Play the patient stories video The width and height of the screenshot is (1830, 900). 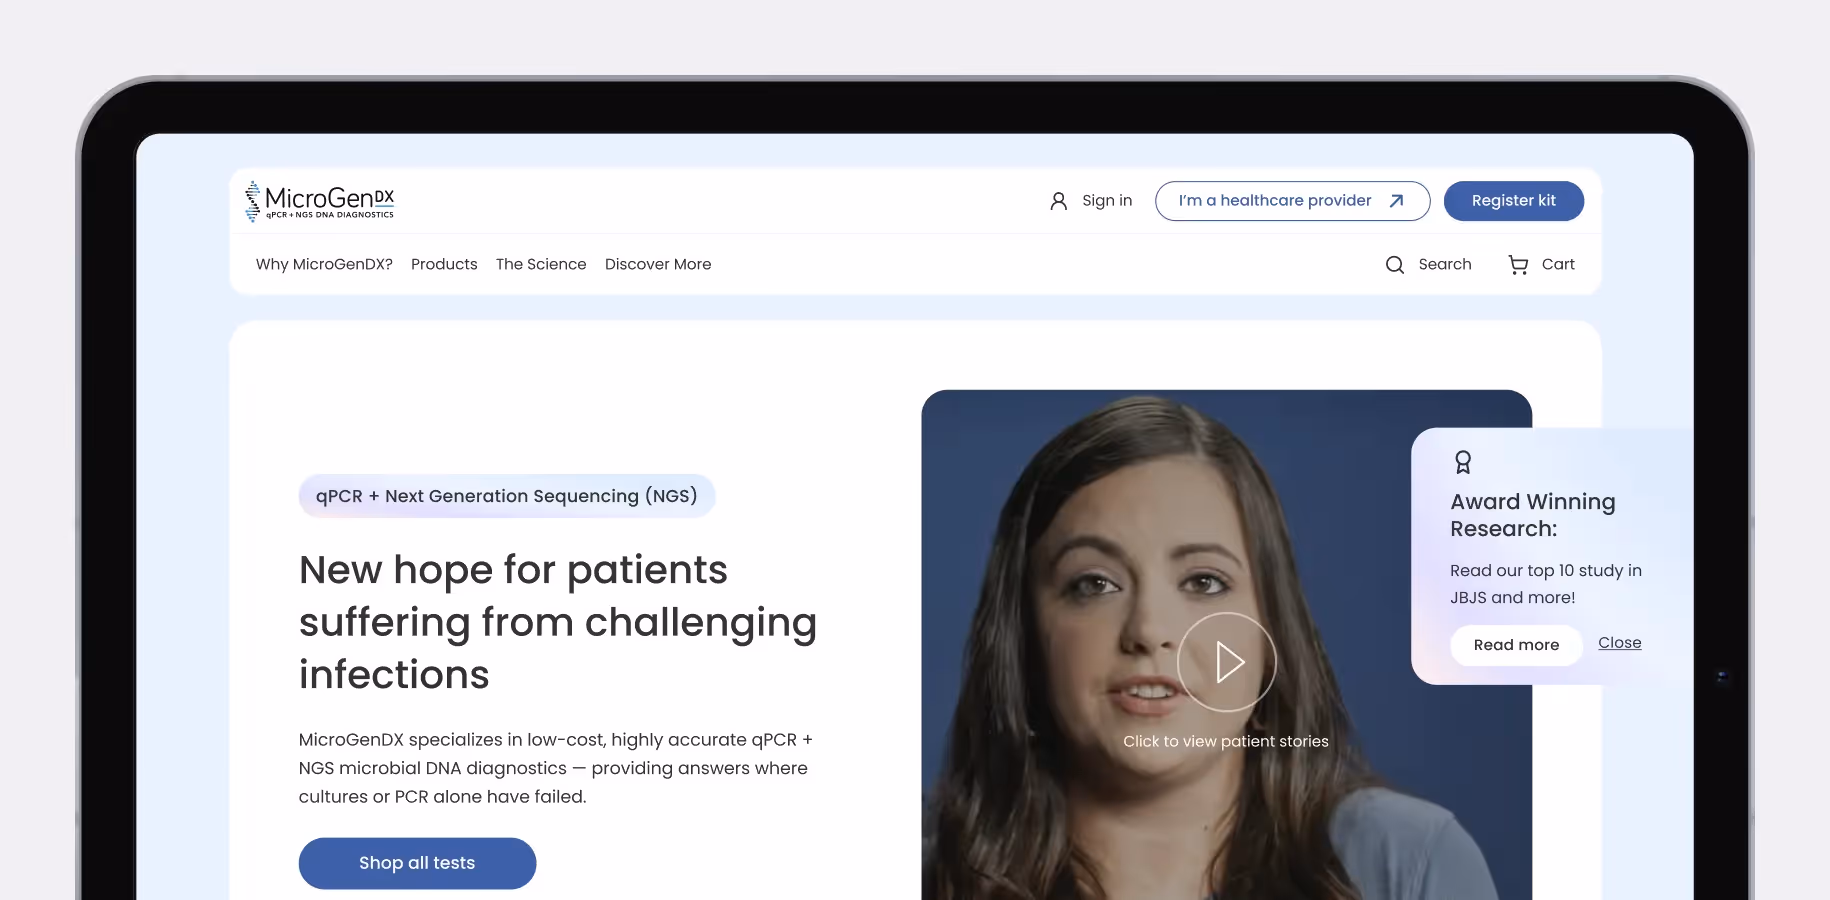pyautogui.click(x=1227, y=662)
